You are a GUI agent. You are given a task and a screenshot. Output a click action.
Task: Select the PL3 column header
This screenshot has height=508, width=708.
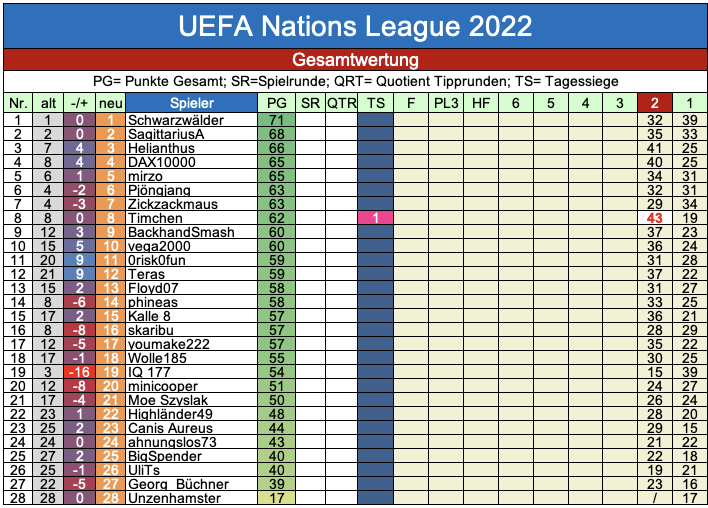pos(446,103)
